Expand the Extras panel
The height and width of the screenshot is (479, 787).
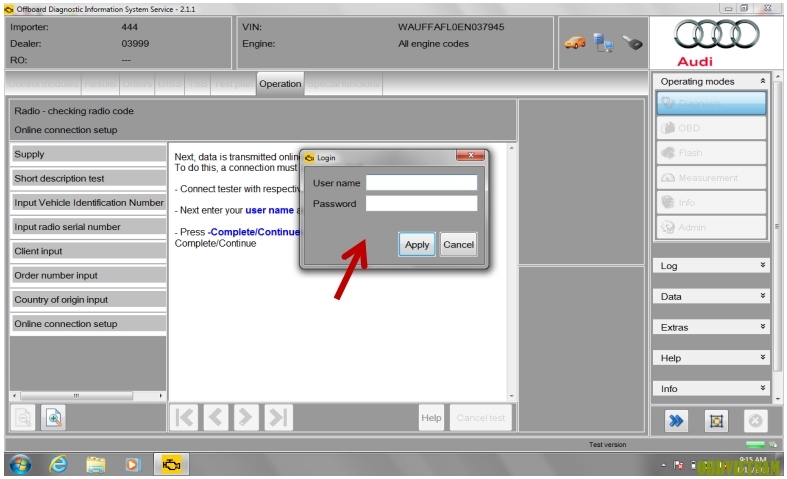[711, 327]
